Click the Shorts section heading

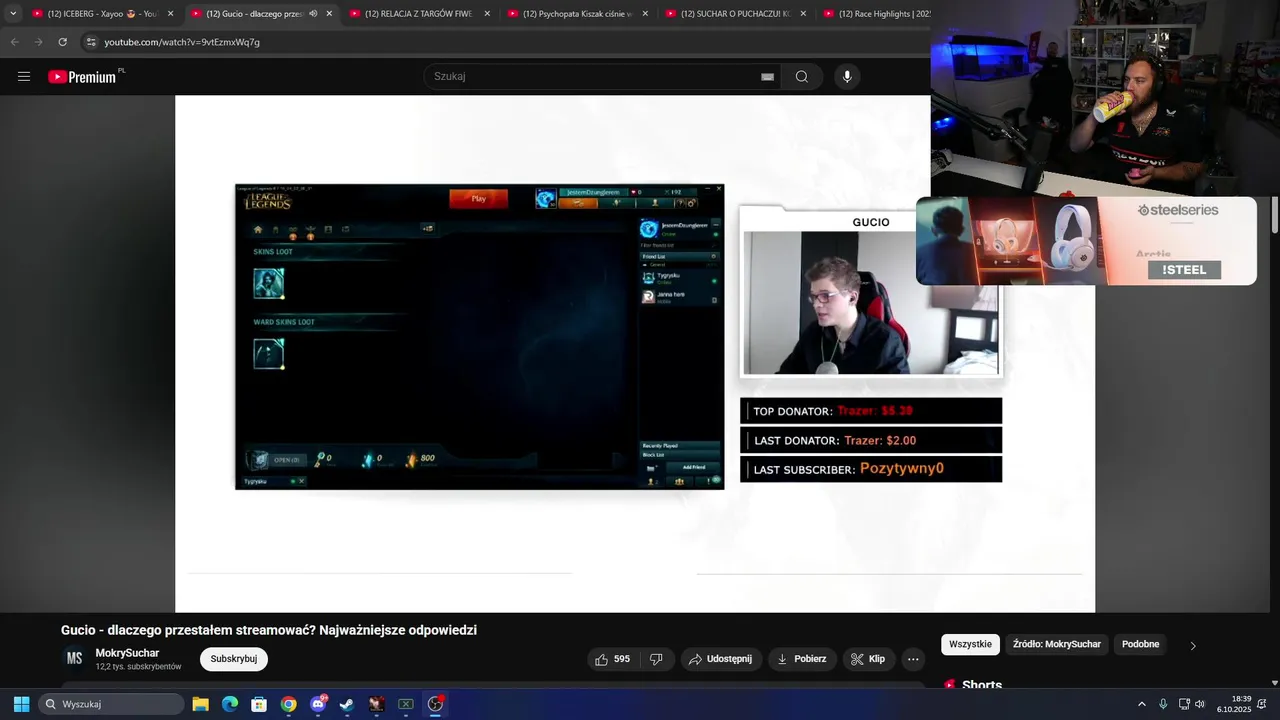[x=982, y=685]
